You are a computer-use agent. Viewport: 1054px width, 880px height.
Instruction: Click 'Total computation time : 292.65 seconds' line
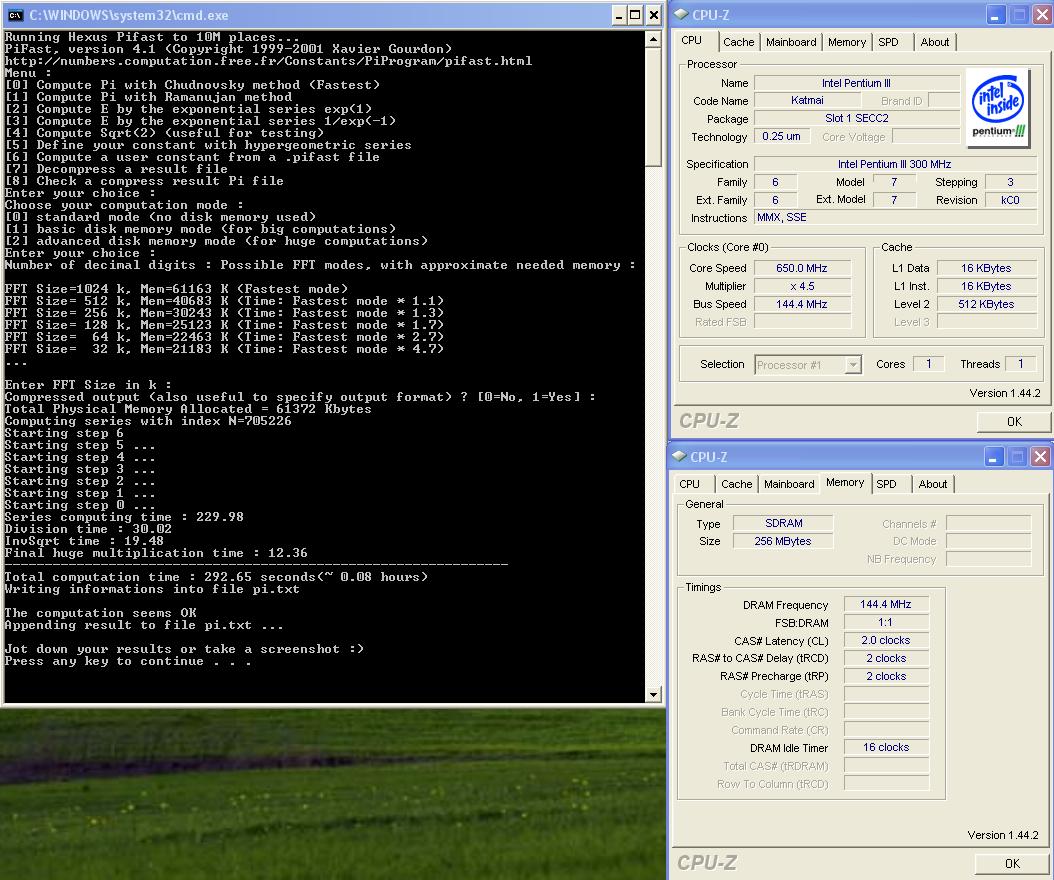click(216, 577)
